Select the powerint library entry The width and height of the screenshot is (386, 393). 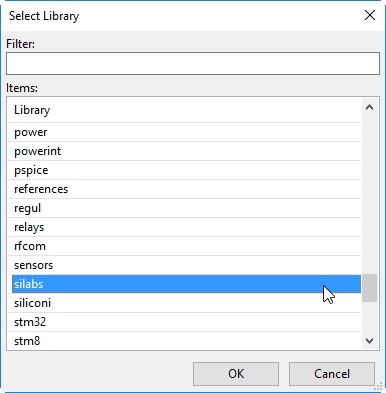point(184,151)
